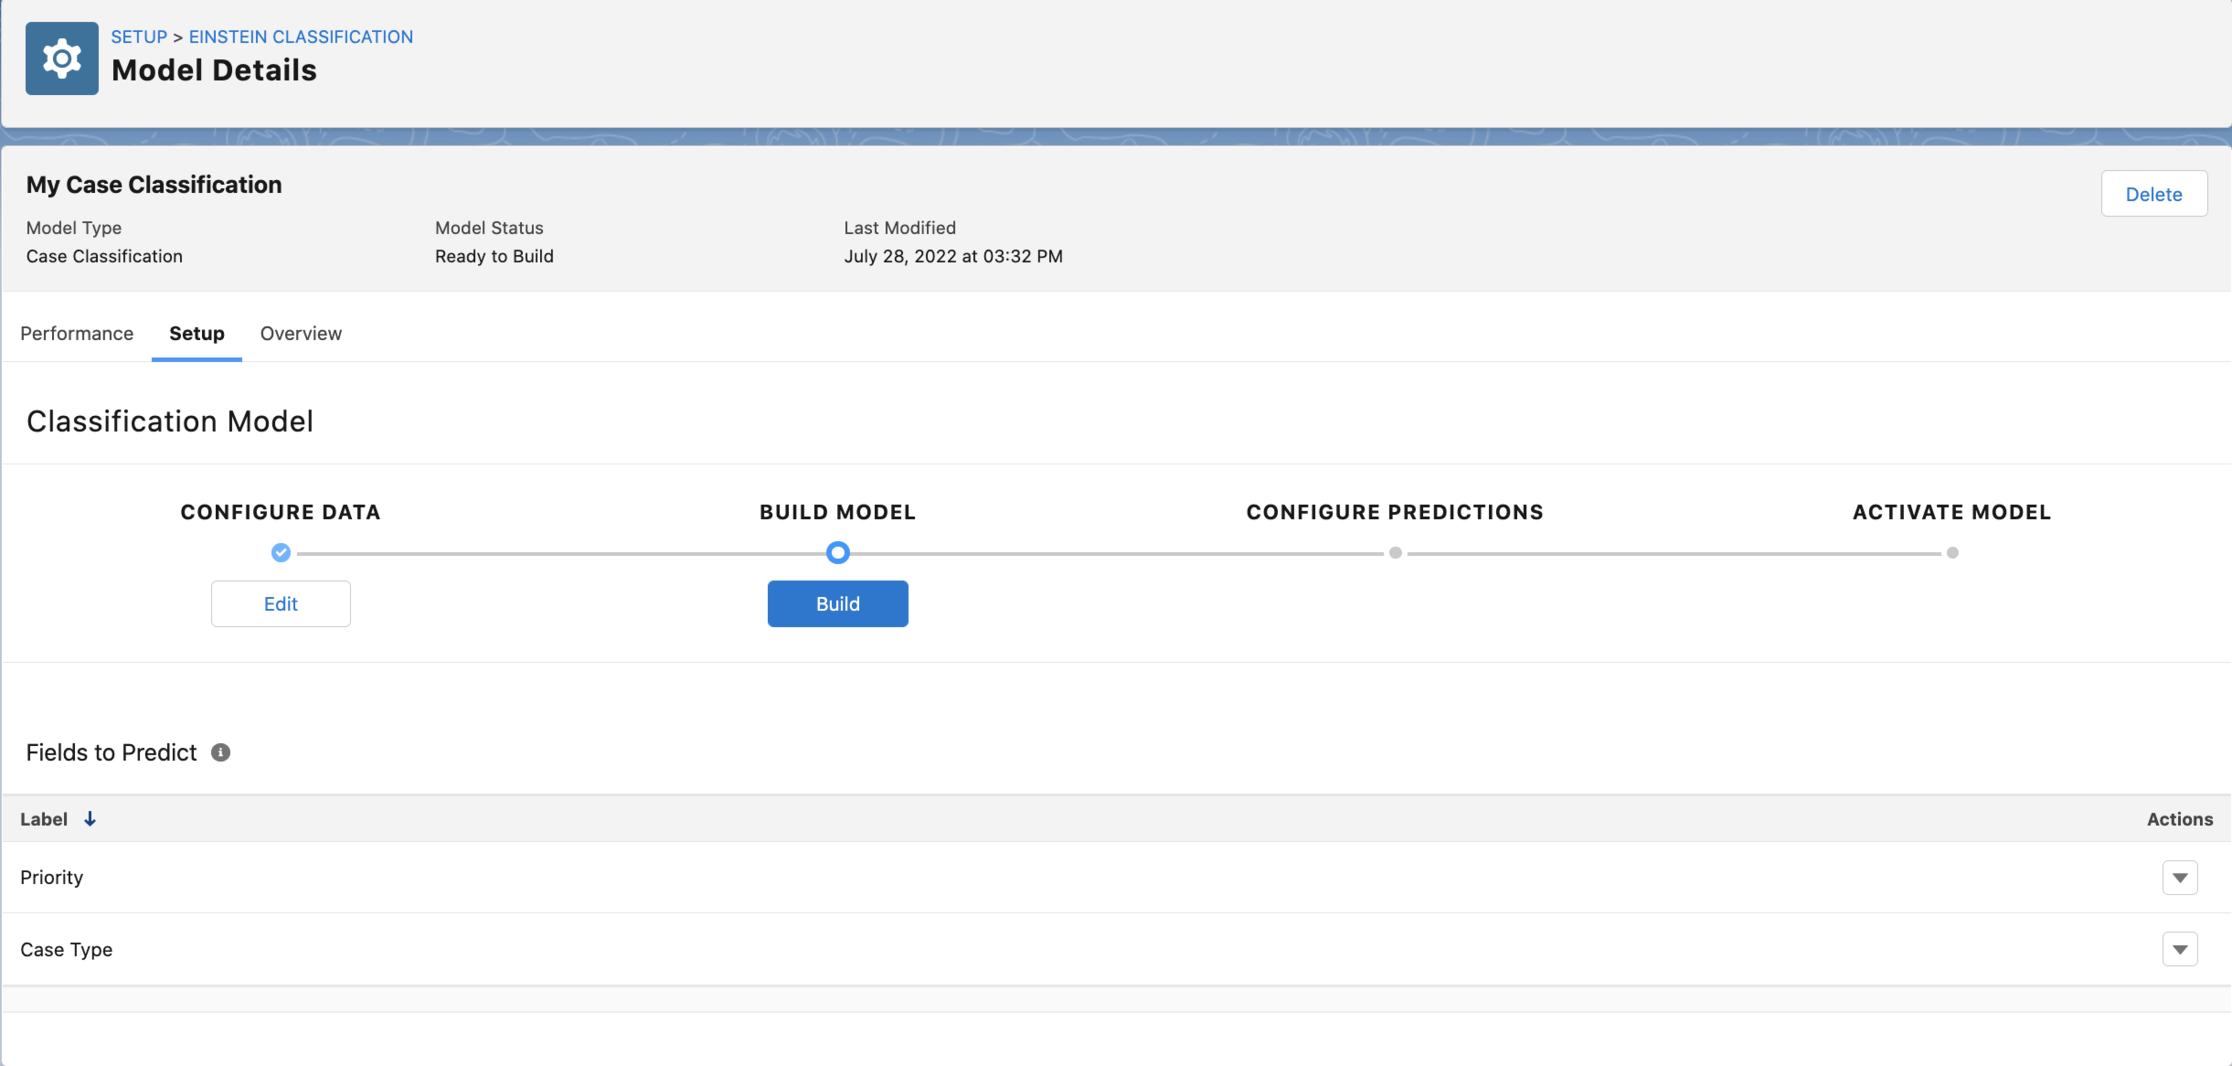
Task: Click the Setup gear icon in header
Action: [x=62, y=59]
